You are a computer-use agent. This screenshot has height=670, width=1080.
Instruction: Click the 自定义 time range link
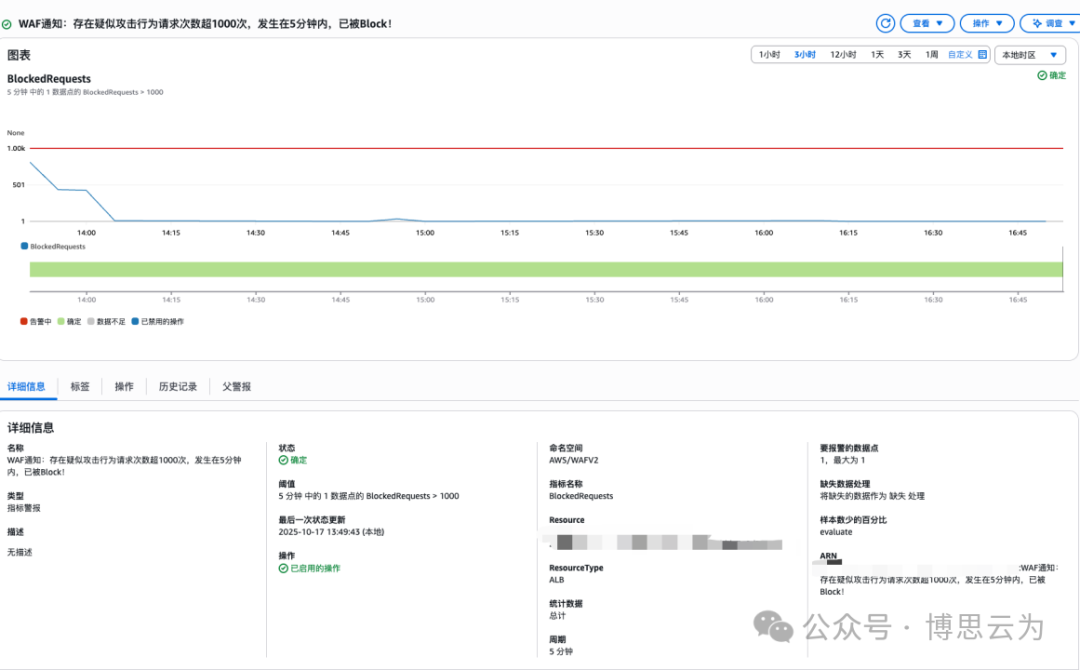point(960,54)
